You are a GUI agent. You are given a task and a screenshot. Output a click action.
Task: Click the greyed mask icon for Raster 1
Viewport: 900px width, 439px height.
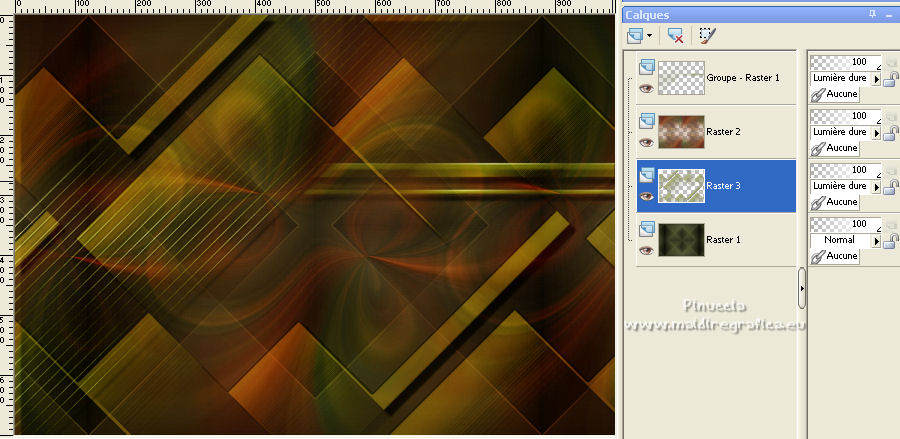890,224
